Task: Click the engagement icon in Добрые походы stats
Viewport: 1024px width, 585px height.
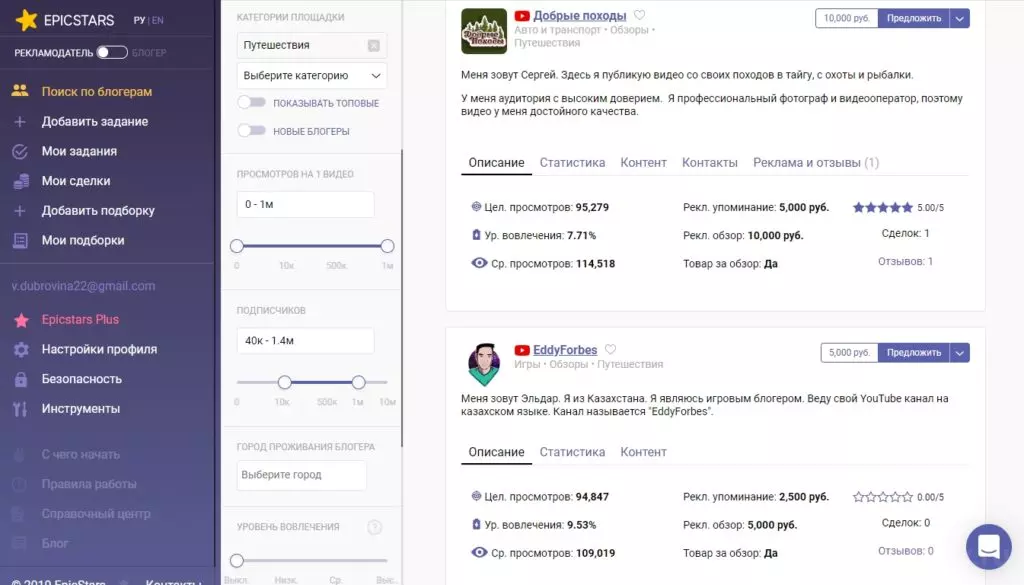Action: point(476,234)
